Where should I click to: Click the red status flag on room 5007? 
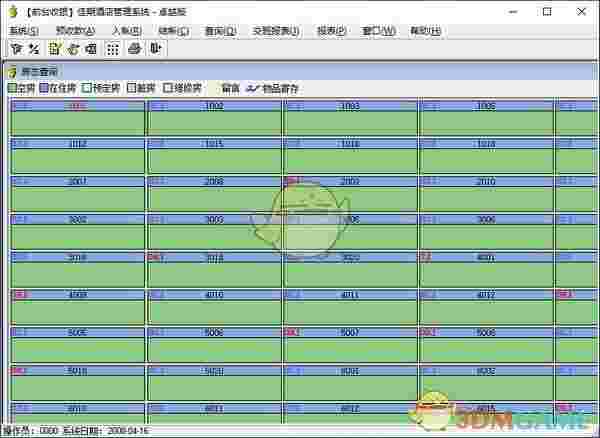point(292,332)
